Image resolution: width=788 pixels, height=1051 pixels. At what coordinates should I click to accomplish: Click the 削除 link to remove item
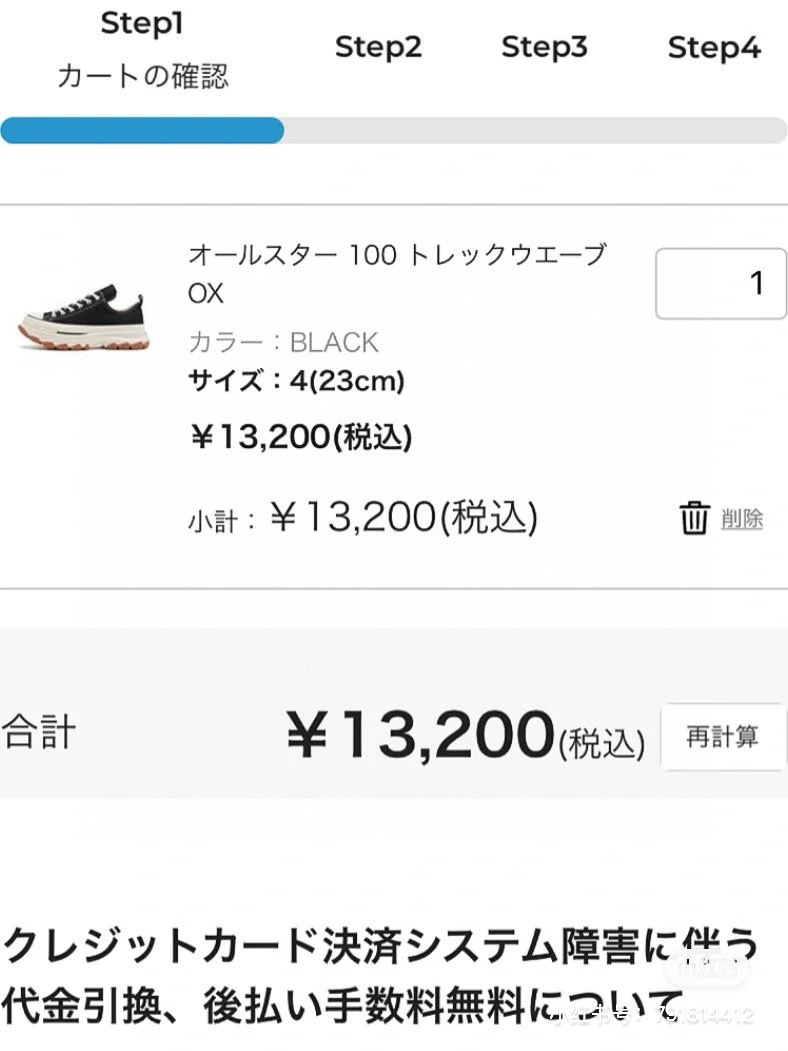pos(742,519)
